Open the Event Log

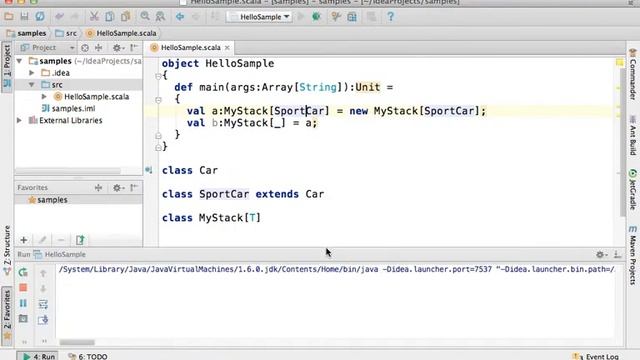pos(596,356)
